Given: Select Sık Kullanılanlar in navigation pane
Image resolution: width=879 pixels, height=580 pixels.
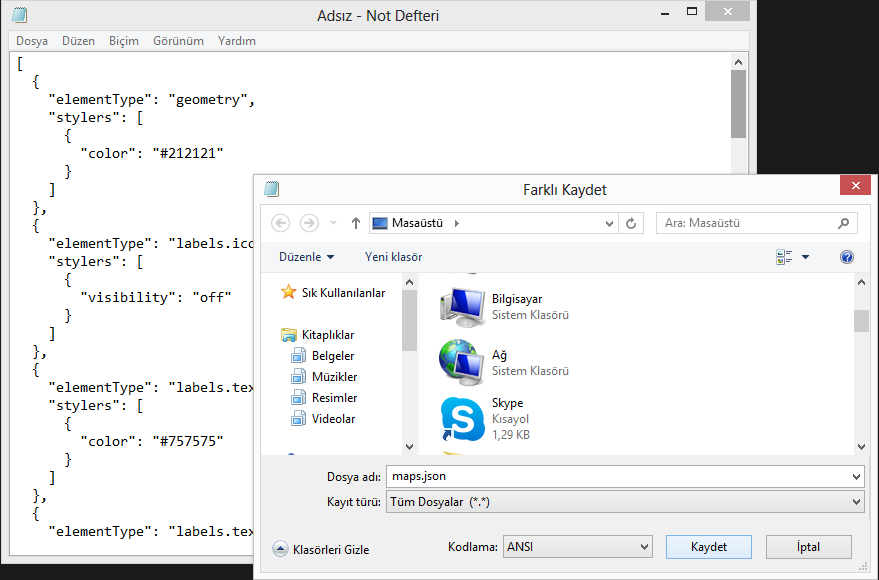Looking at the screenshot, I should coord(343,293).
